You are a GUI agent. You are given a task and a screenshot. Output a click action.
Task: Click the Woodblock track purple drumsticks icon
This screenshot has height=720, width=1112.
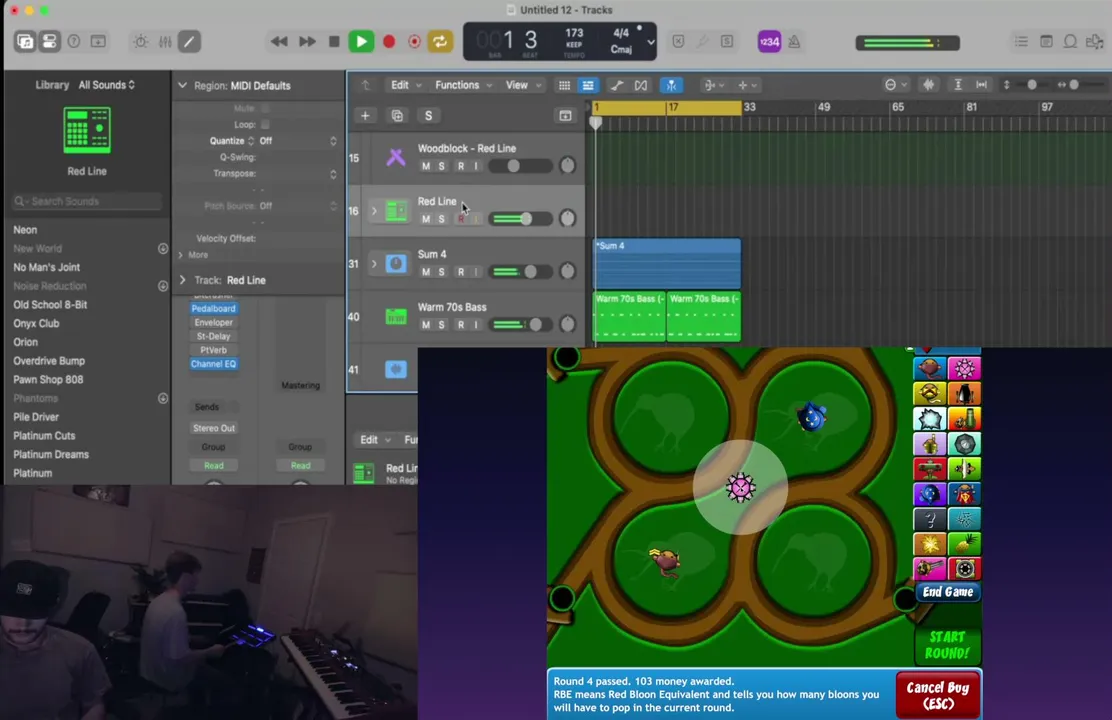pos(396,157)
